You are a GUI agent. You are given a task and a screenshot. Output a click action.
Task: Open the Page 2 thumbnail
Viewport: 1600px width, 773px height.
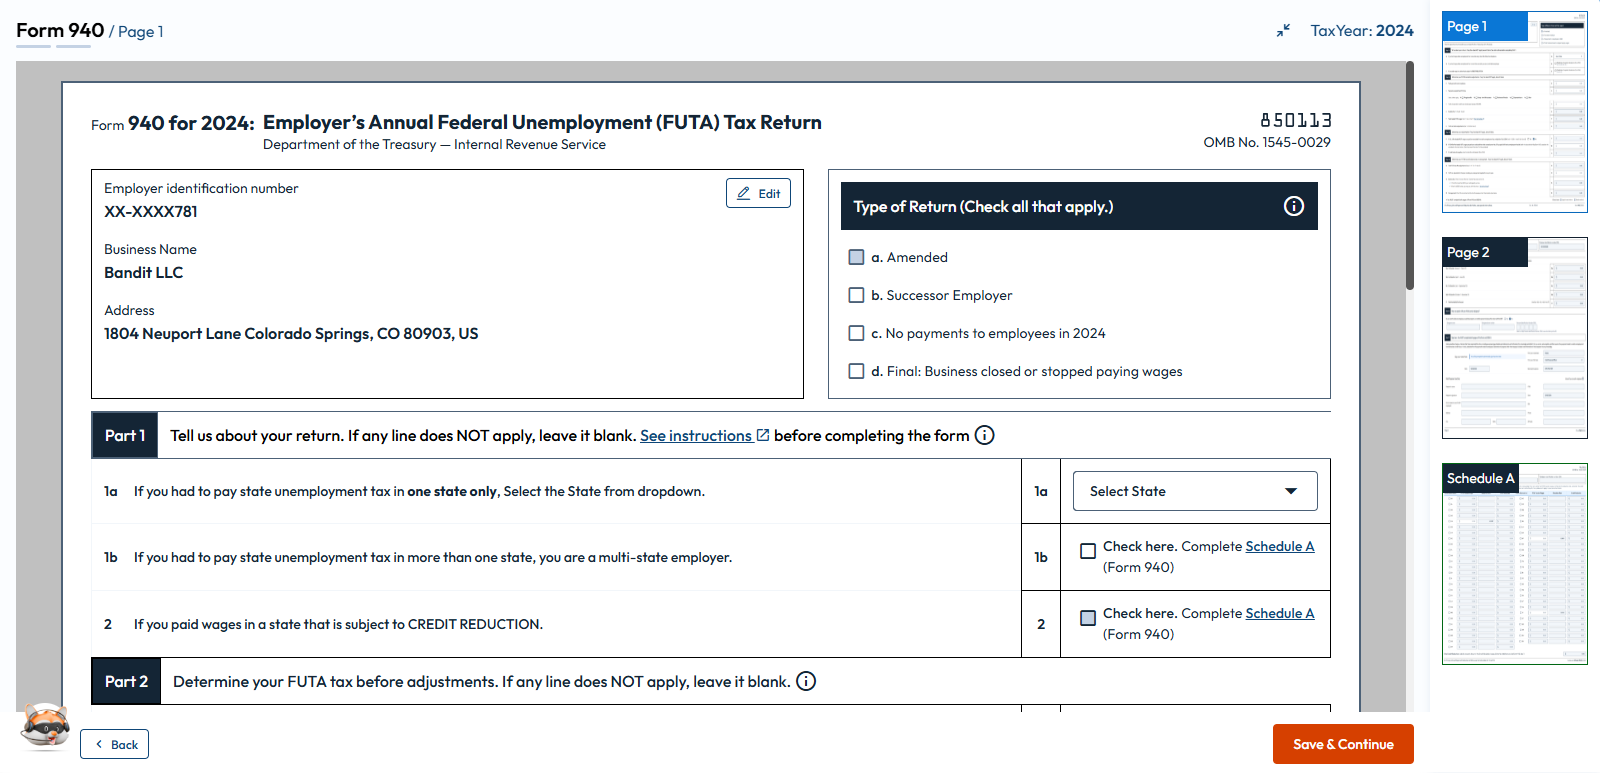pos(1514,338)
